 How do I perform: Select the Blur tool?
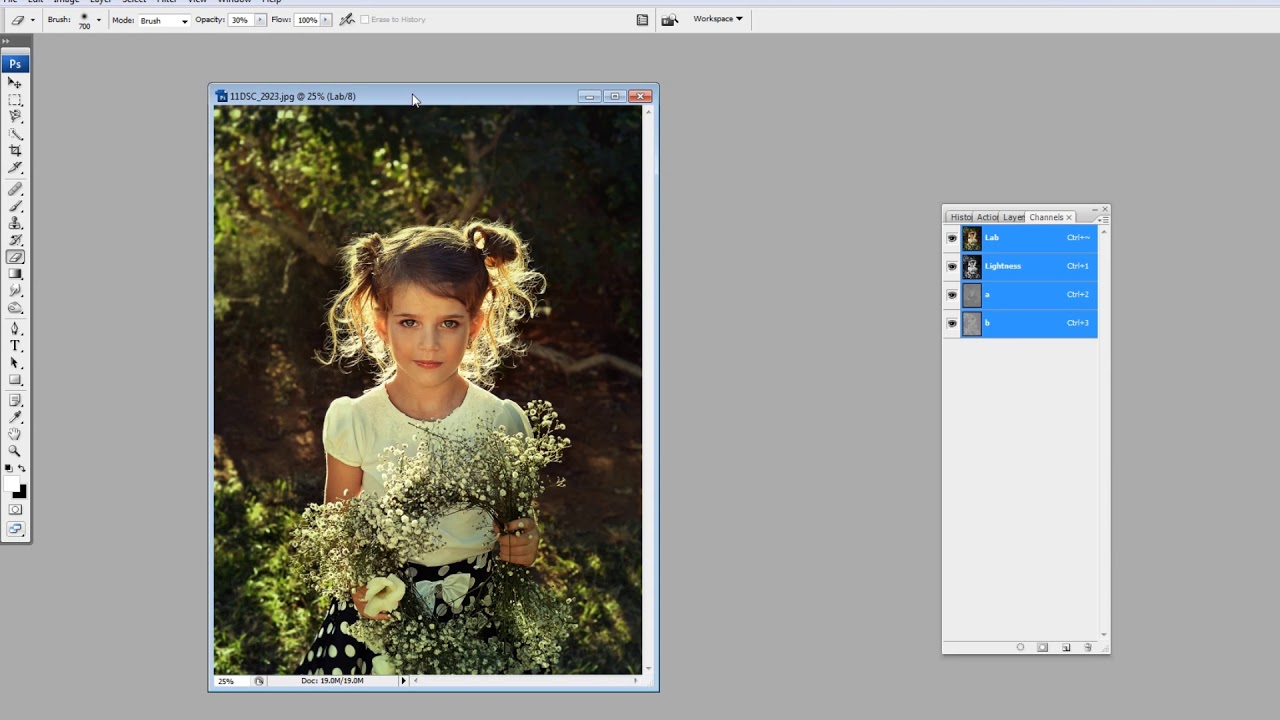click(x=15, y=291)
